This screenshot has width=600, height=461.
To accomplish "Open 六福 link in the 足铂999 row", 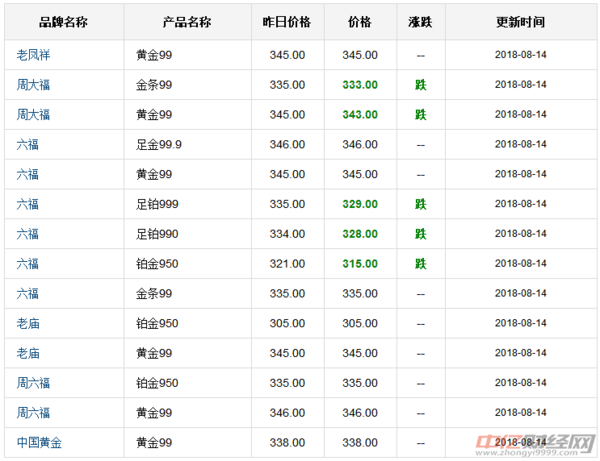I will (x=27, y=204).
